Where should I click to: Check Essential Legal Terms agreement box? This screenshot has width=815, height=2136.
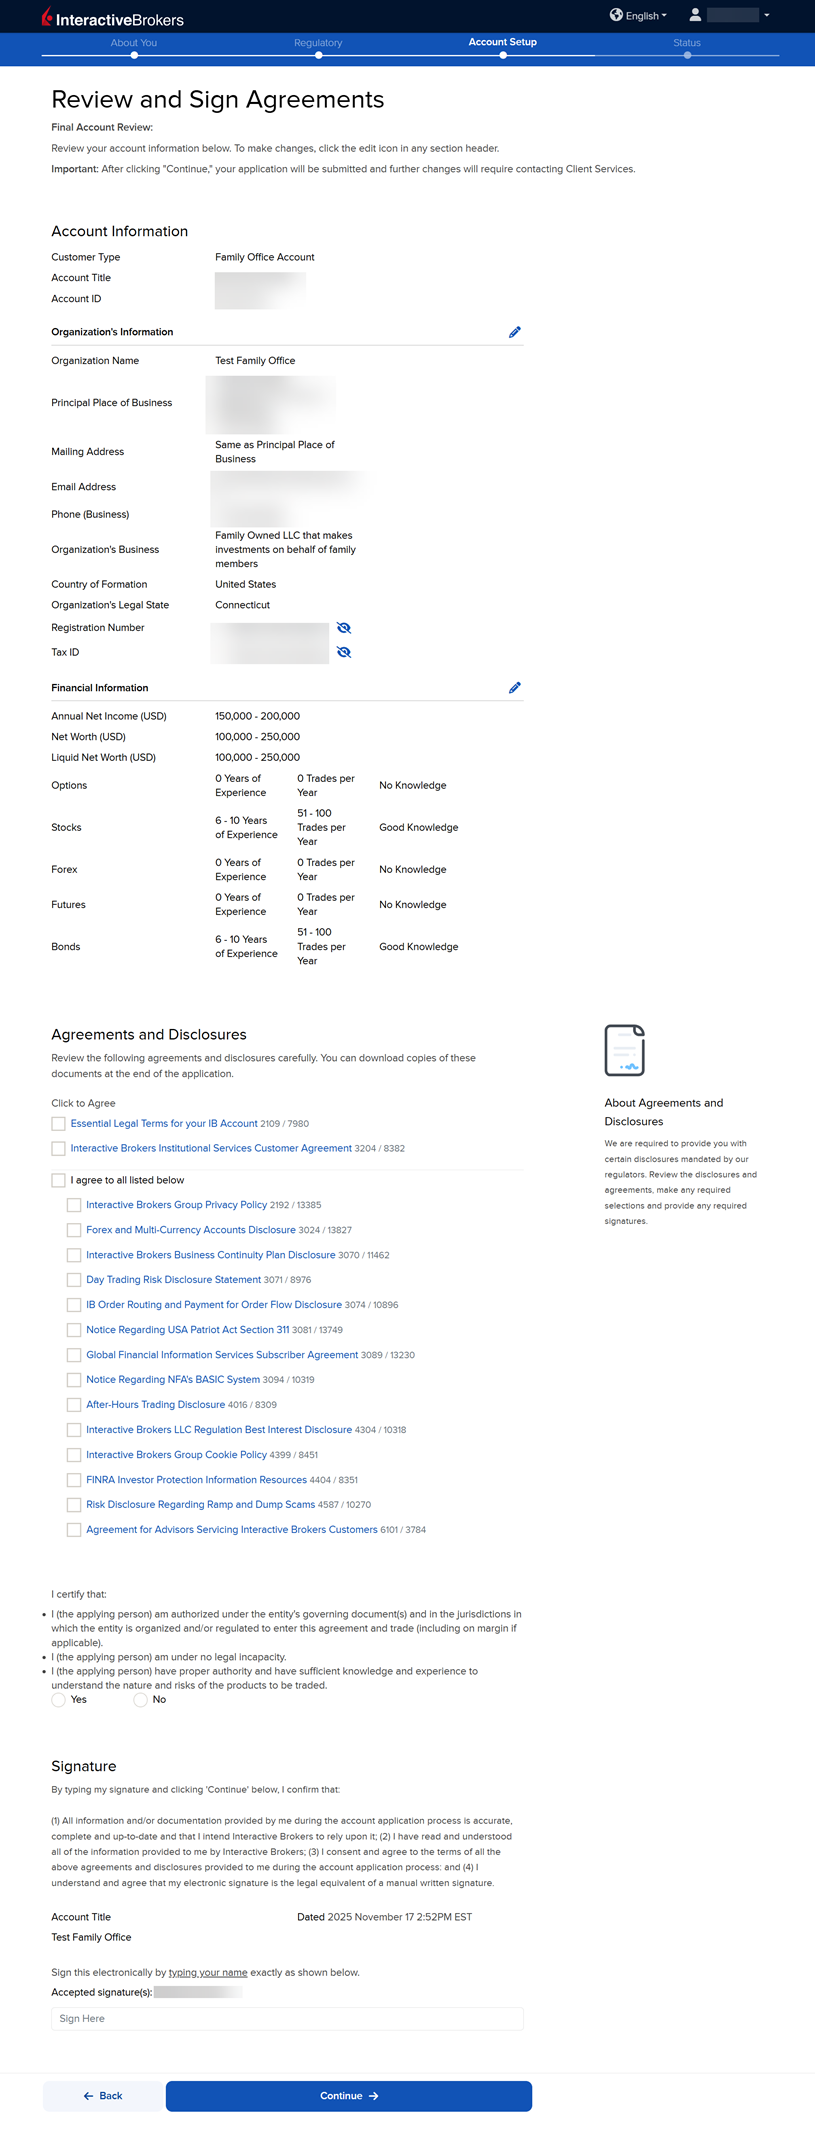click(58, 1124)
